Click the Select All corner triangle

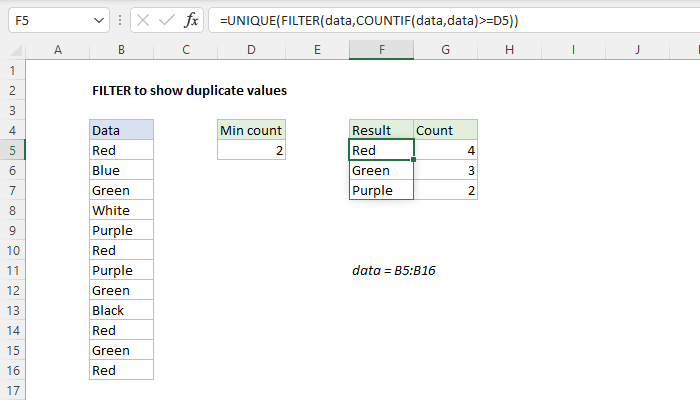[12, 50]
